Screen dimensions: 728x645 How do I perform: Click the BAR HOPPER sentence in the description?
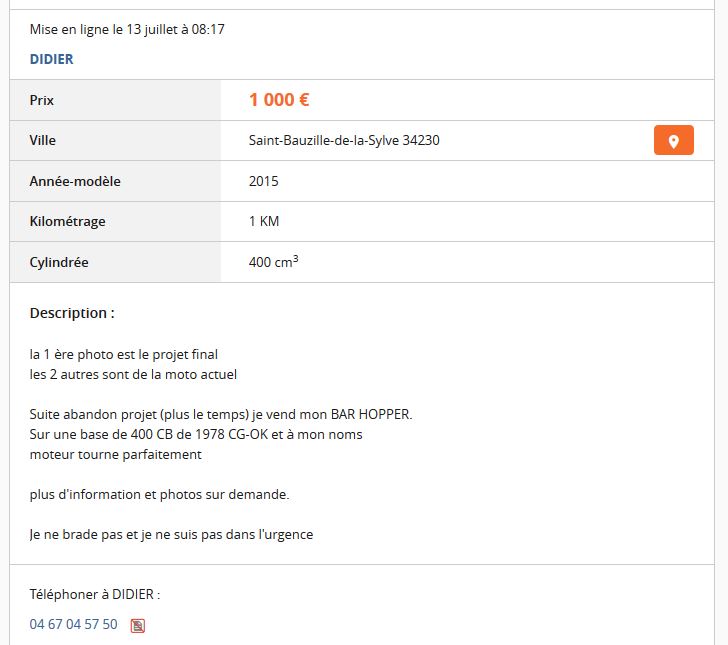click(221, 414)
